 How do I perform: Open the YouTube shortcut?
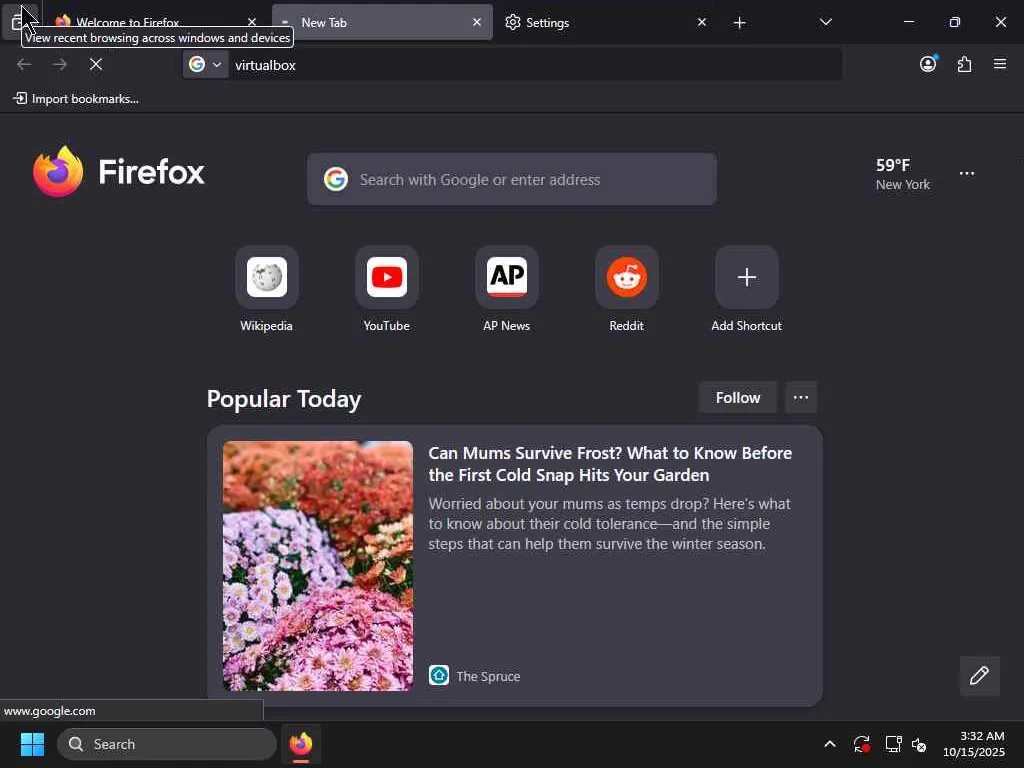(x=387, y=289)
